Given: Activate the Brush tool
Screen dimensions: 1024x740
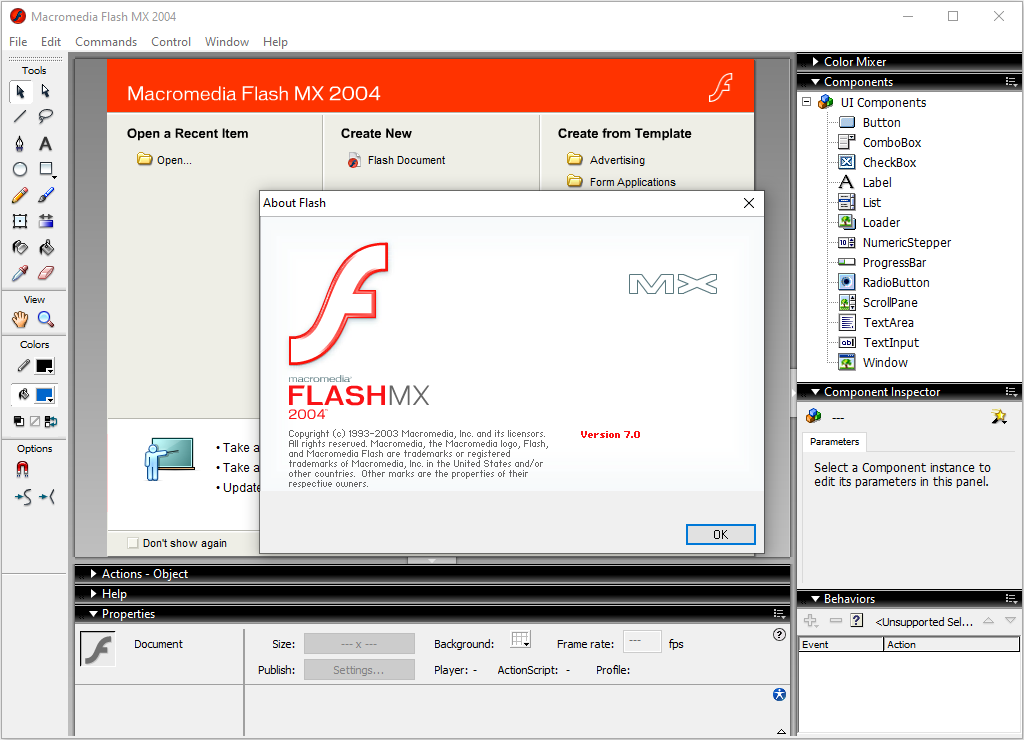Looking at the screenshot, I should click(x=46, y=195).
